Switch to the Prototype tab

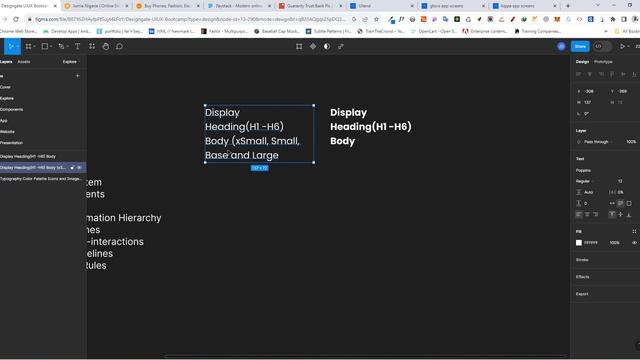603,62
